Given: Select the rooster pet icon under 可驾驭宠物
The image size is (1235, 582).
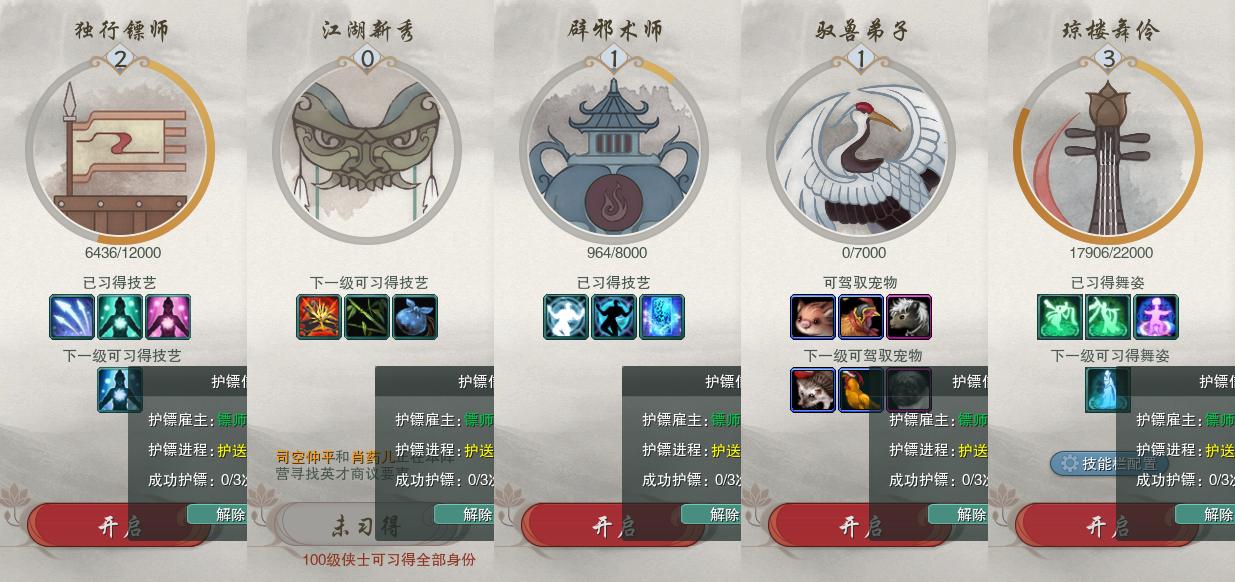Looking at the screenshot, I should 861,317.
